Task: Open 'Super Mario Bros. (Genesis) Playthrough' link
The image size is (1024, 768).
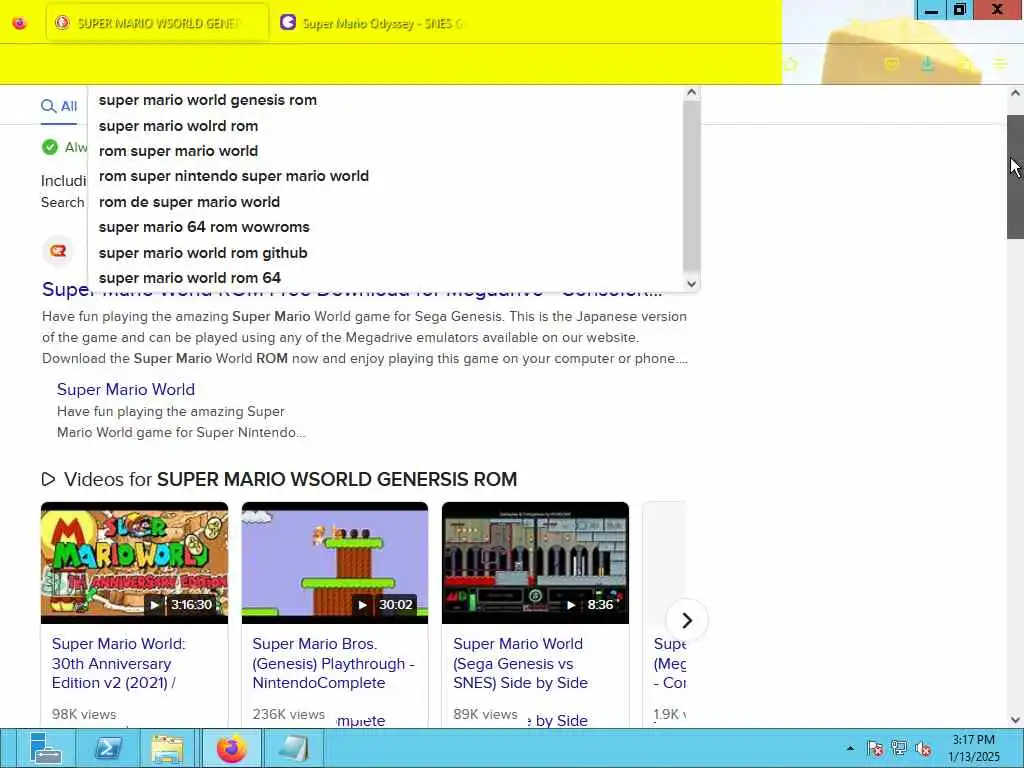Action: (333, 663)
